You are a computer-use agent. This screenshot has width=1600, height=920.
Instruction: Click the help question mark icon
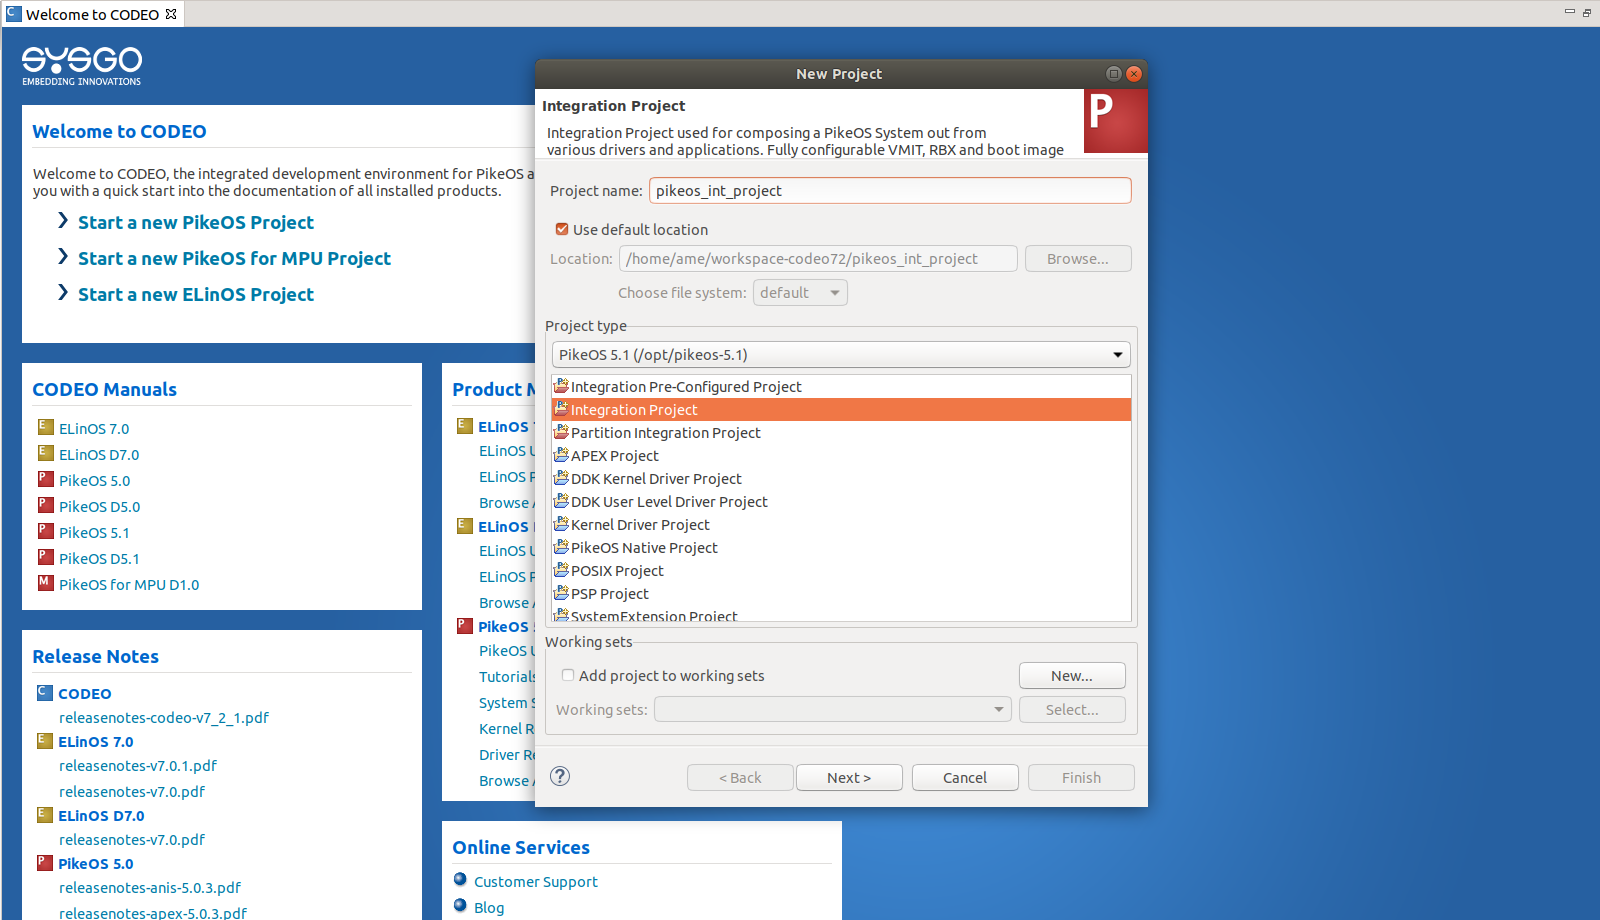tap(560, 776)
